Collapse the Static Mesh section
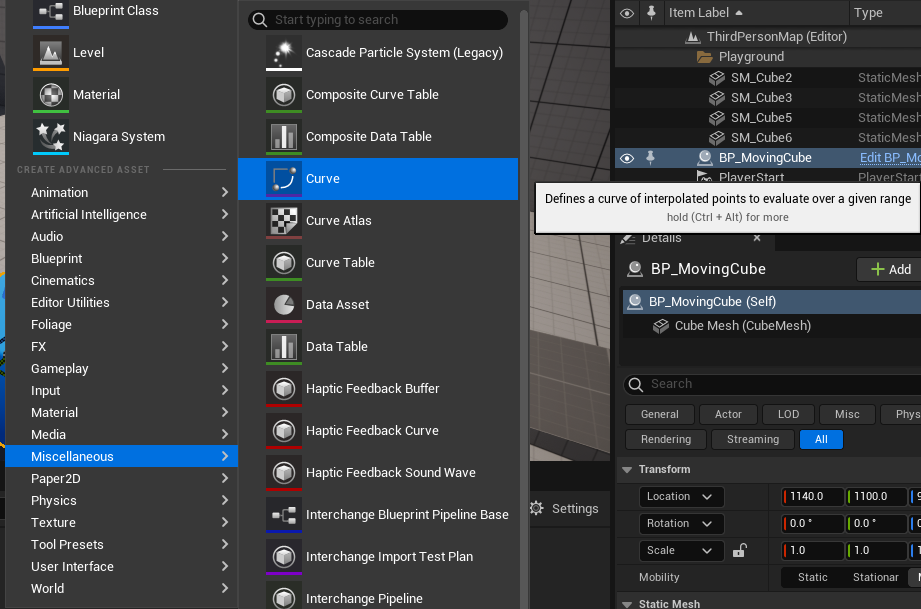 627,604
